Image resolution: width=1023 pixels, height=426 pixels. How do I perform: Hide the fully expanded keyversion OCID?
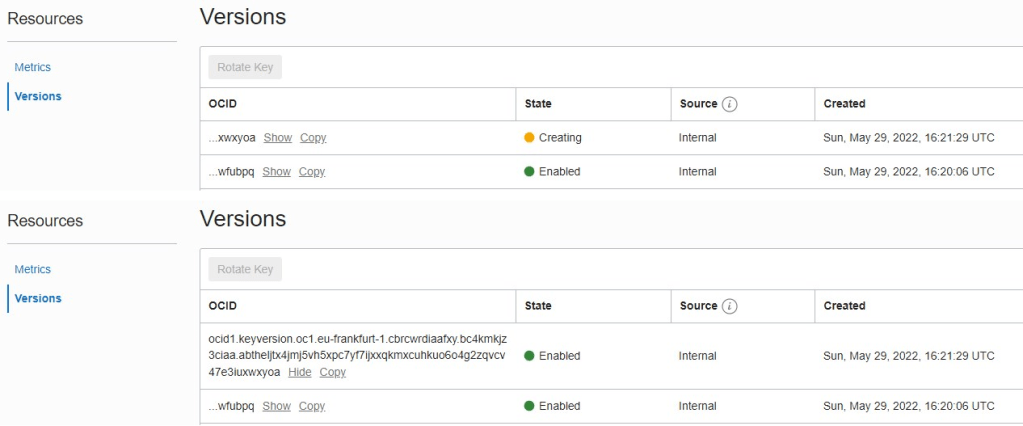pos(300,372)
